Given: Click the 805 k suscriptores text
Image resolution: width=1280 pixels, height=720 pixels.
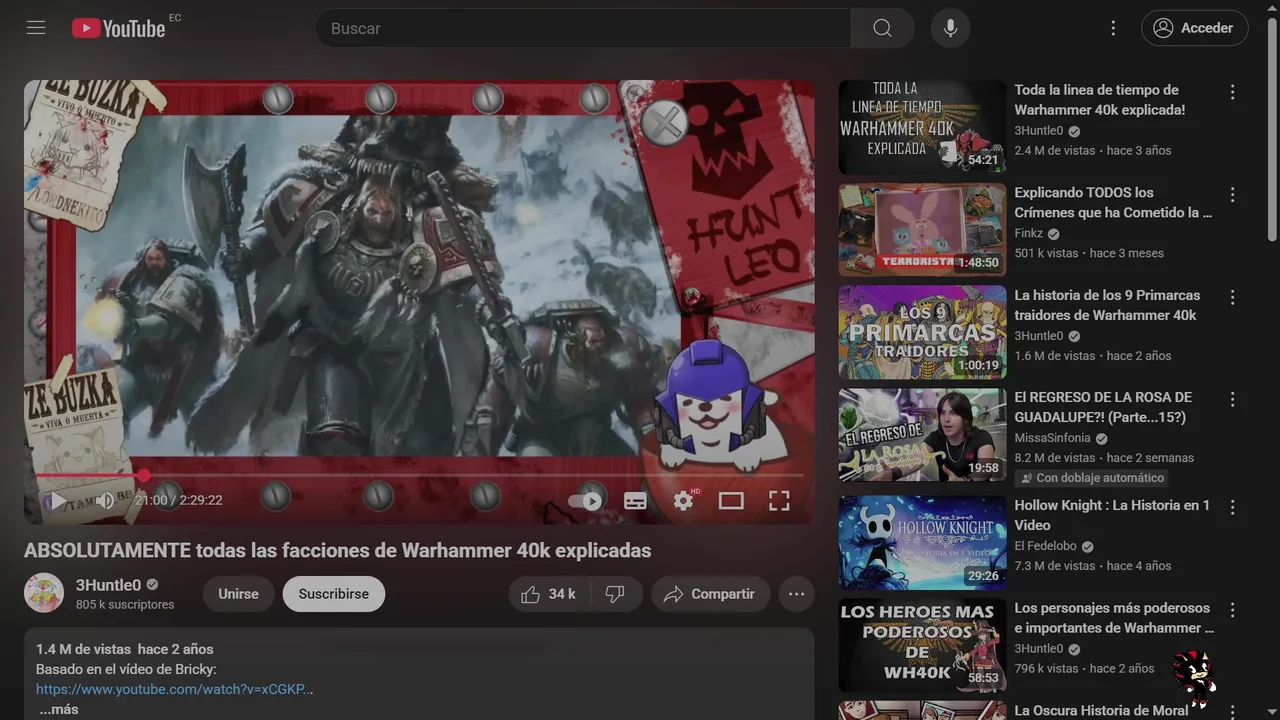Looking at the screenshot, I should [125, 605].
